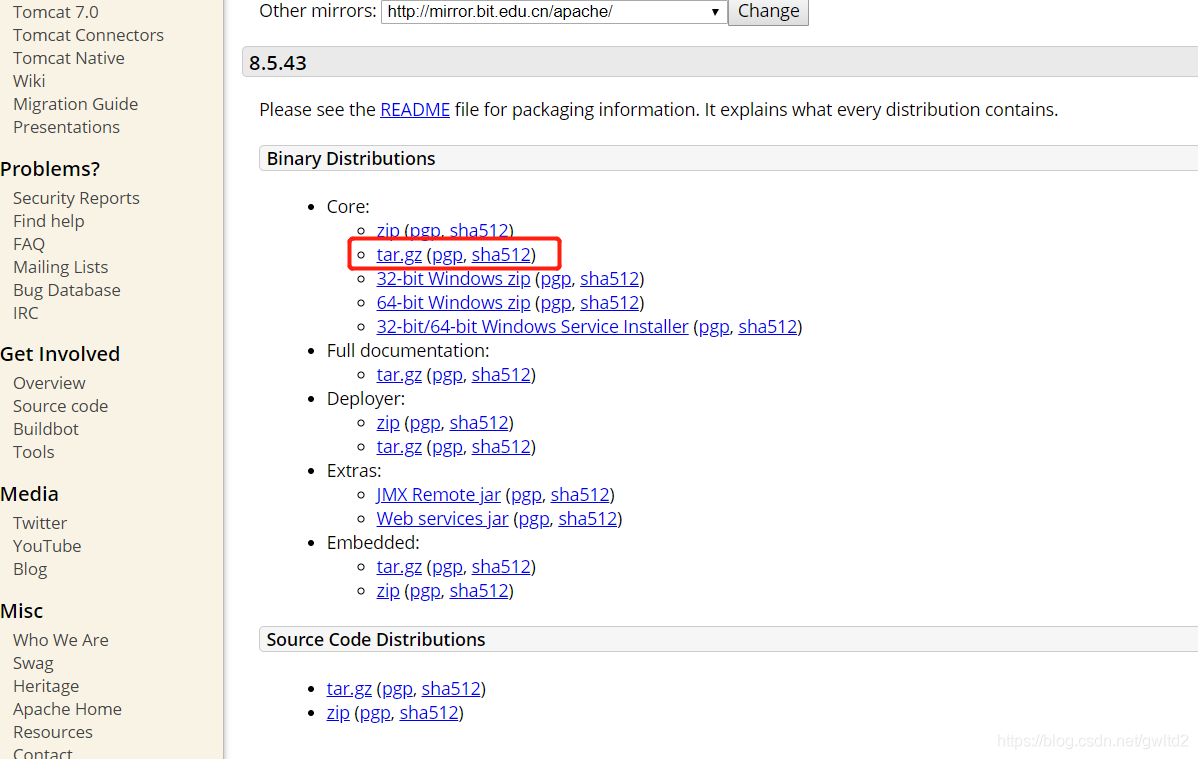Open pgp for Web services jar
The image size is (1198, 759).
[x=534, y=518]
